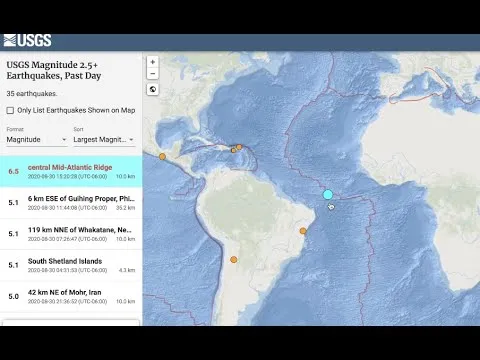Screen dimensions: 480x360
Task: Click the orange earthquake marker near Puerto Rico
Action: point(239,147)
